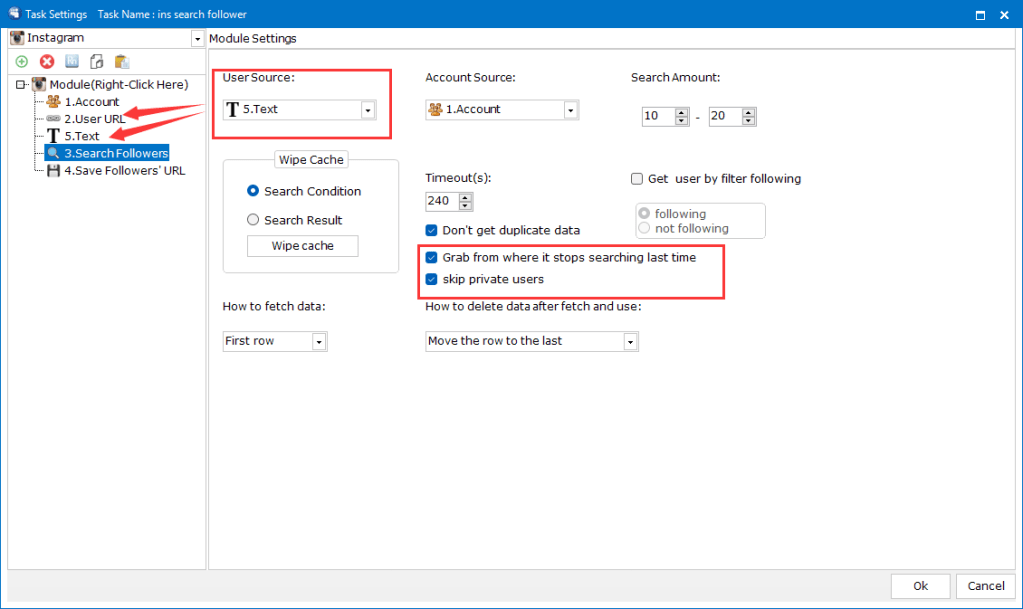This screenshot has width=1023, height=609.
Task: Open the User Source dropdown
Action: pyautogui.click(x=368, y=110)
